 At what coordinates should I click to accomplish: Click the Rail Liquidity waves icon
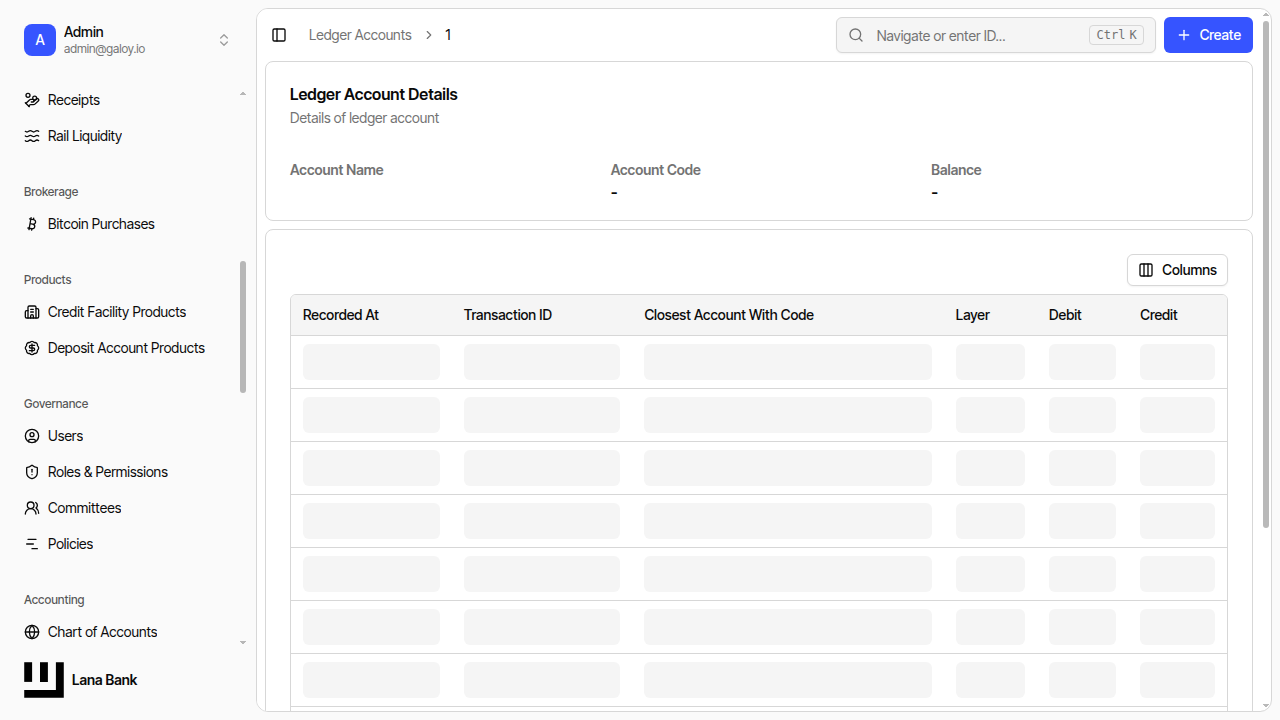click(x=32, y=136)
